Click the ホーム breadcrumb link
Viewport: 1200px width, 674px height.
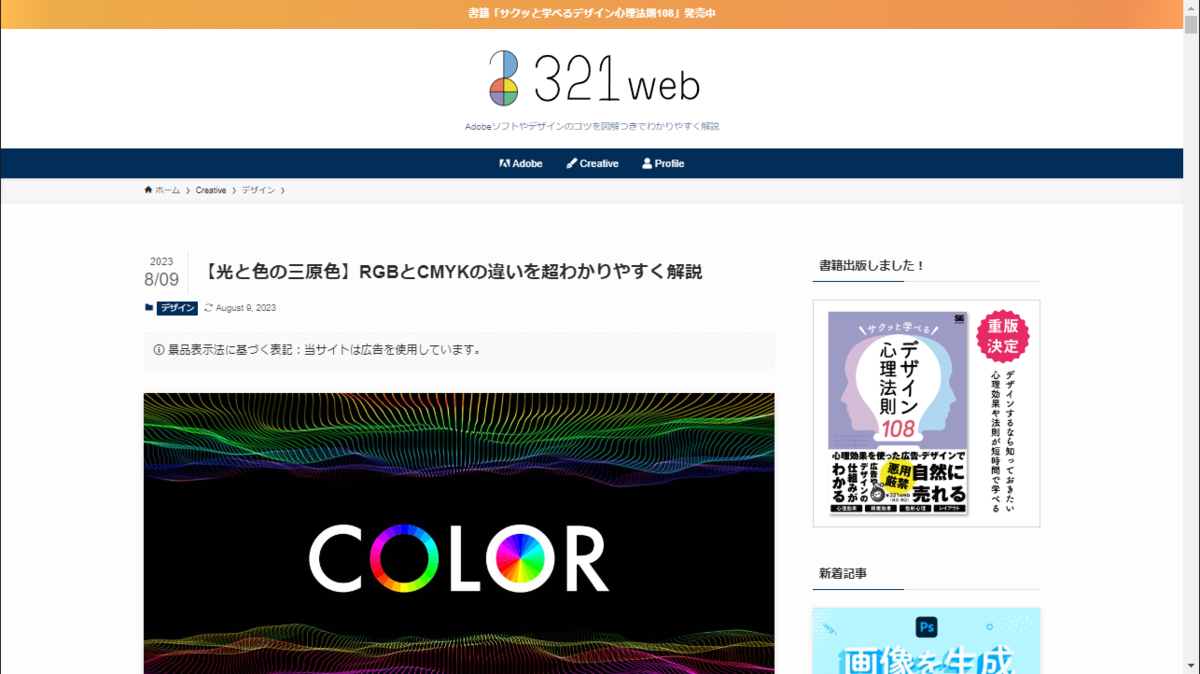(167, 190)
